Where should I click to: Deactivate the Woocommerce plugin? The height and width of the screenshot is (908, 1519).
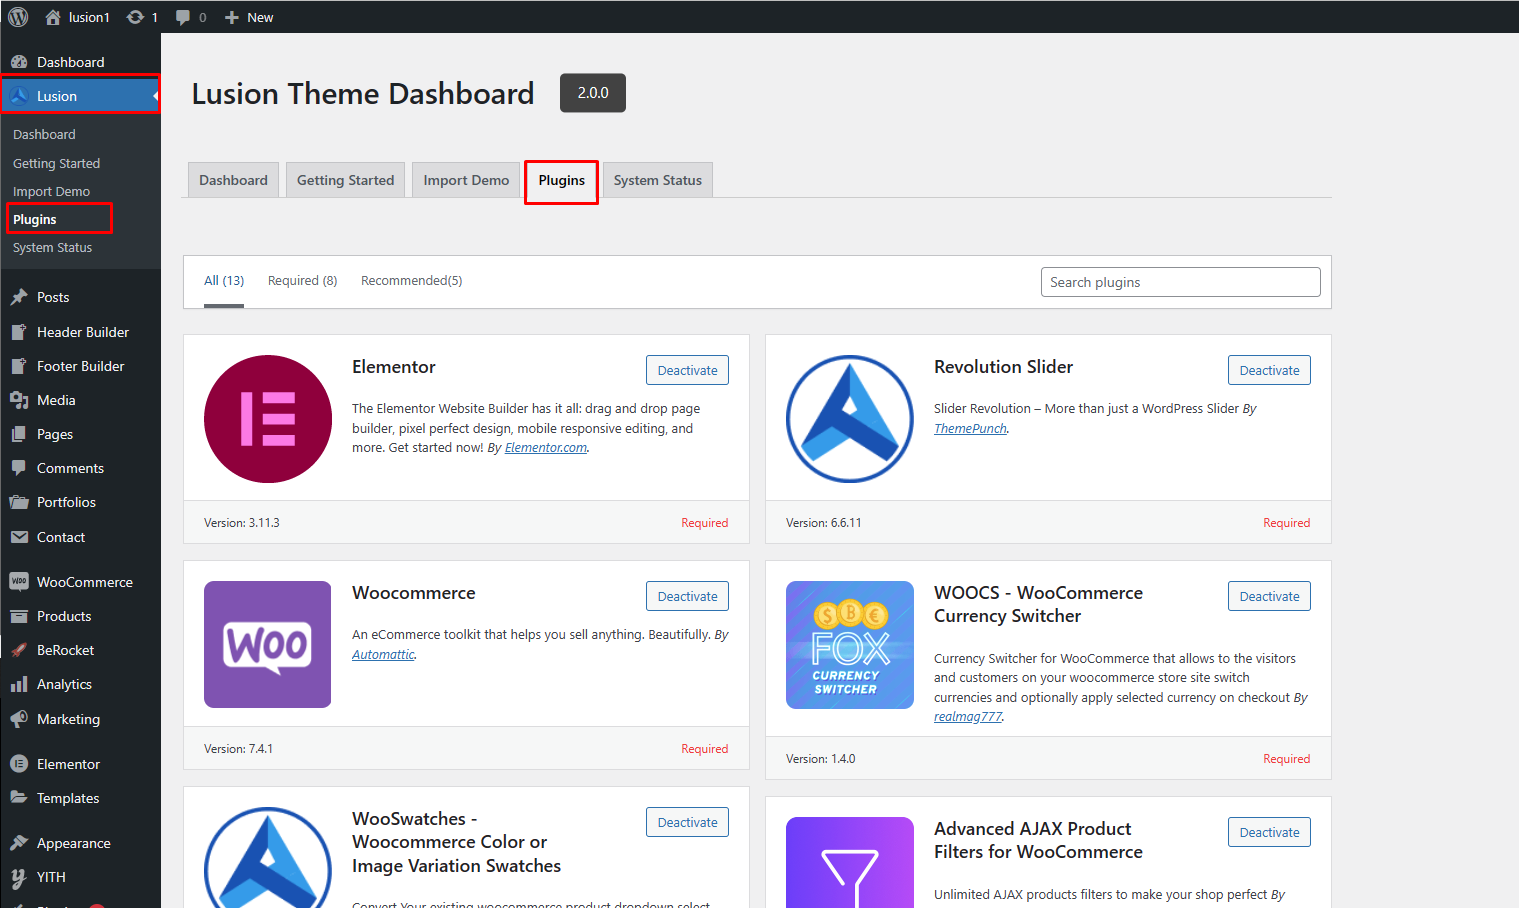(x=688, y=596)
